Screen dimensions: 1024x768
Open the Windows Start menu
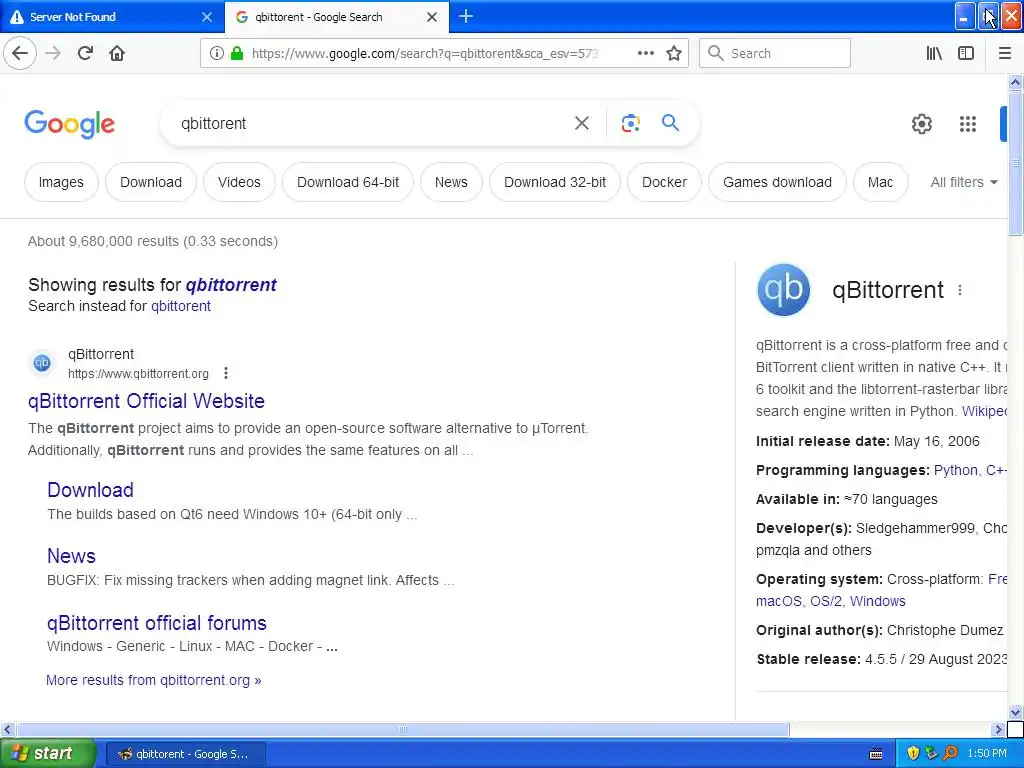48,753
